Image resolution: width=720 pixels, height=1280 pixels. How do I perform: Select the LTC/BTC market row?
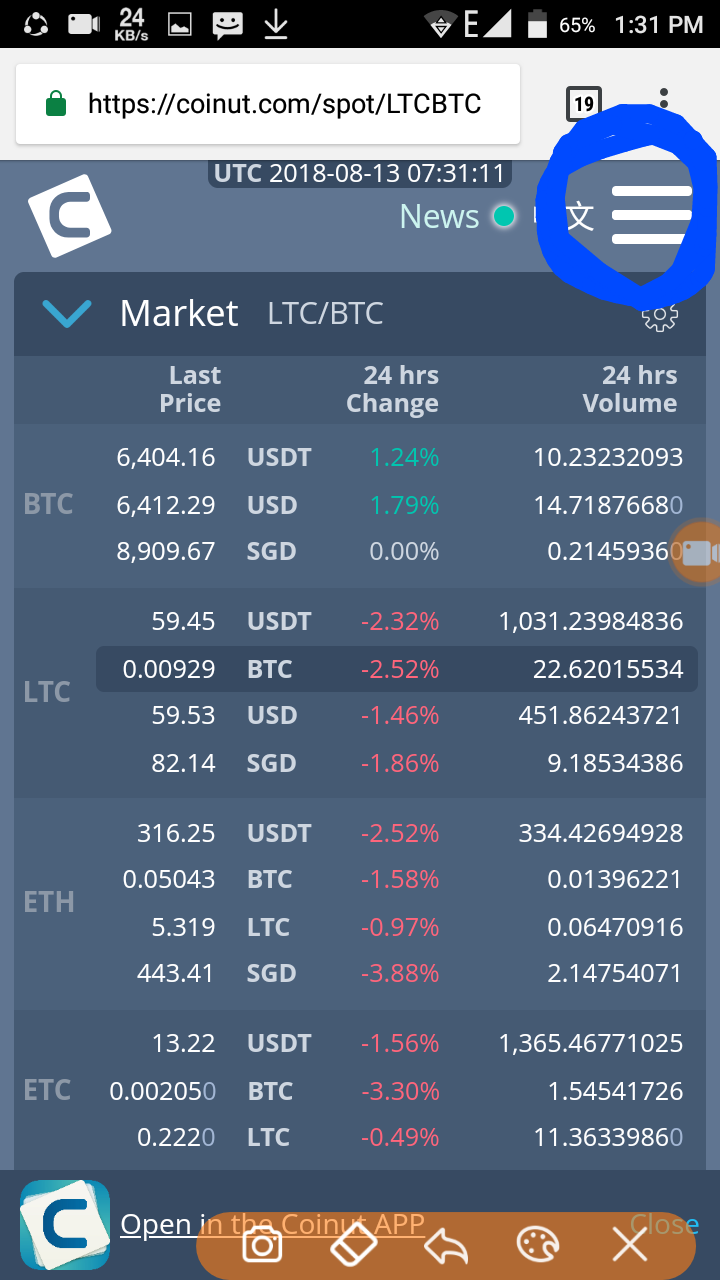click(396, 669)
